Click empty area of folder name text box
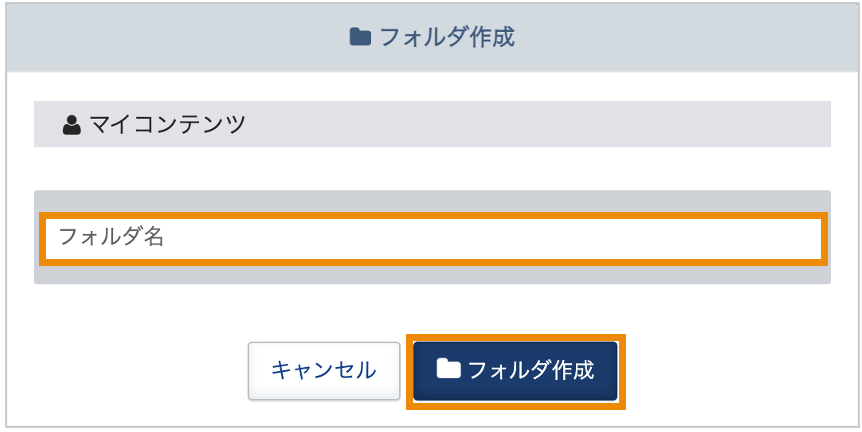The image size is (862, 432). click(495, 239)
